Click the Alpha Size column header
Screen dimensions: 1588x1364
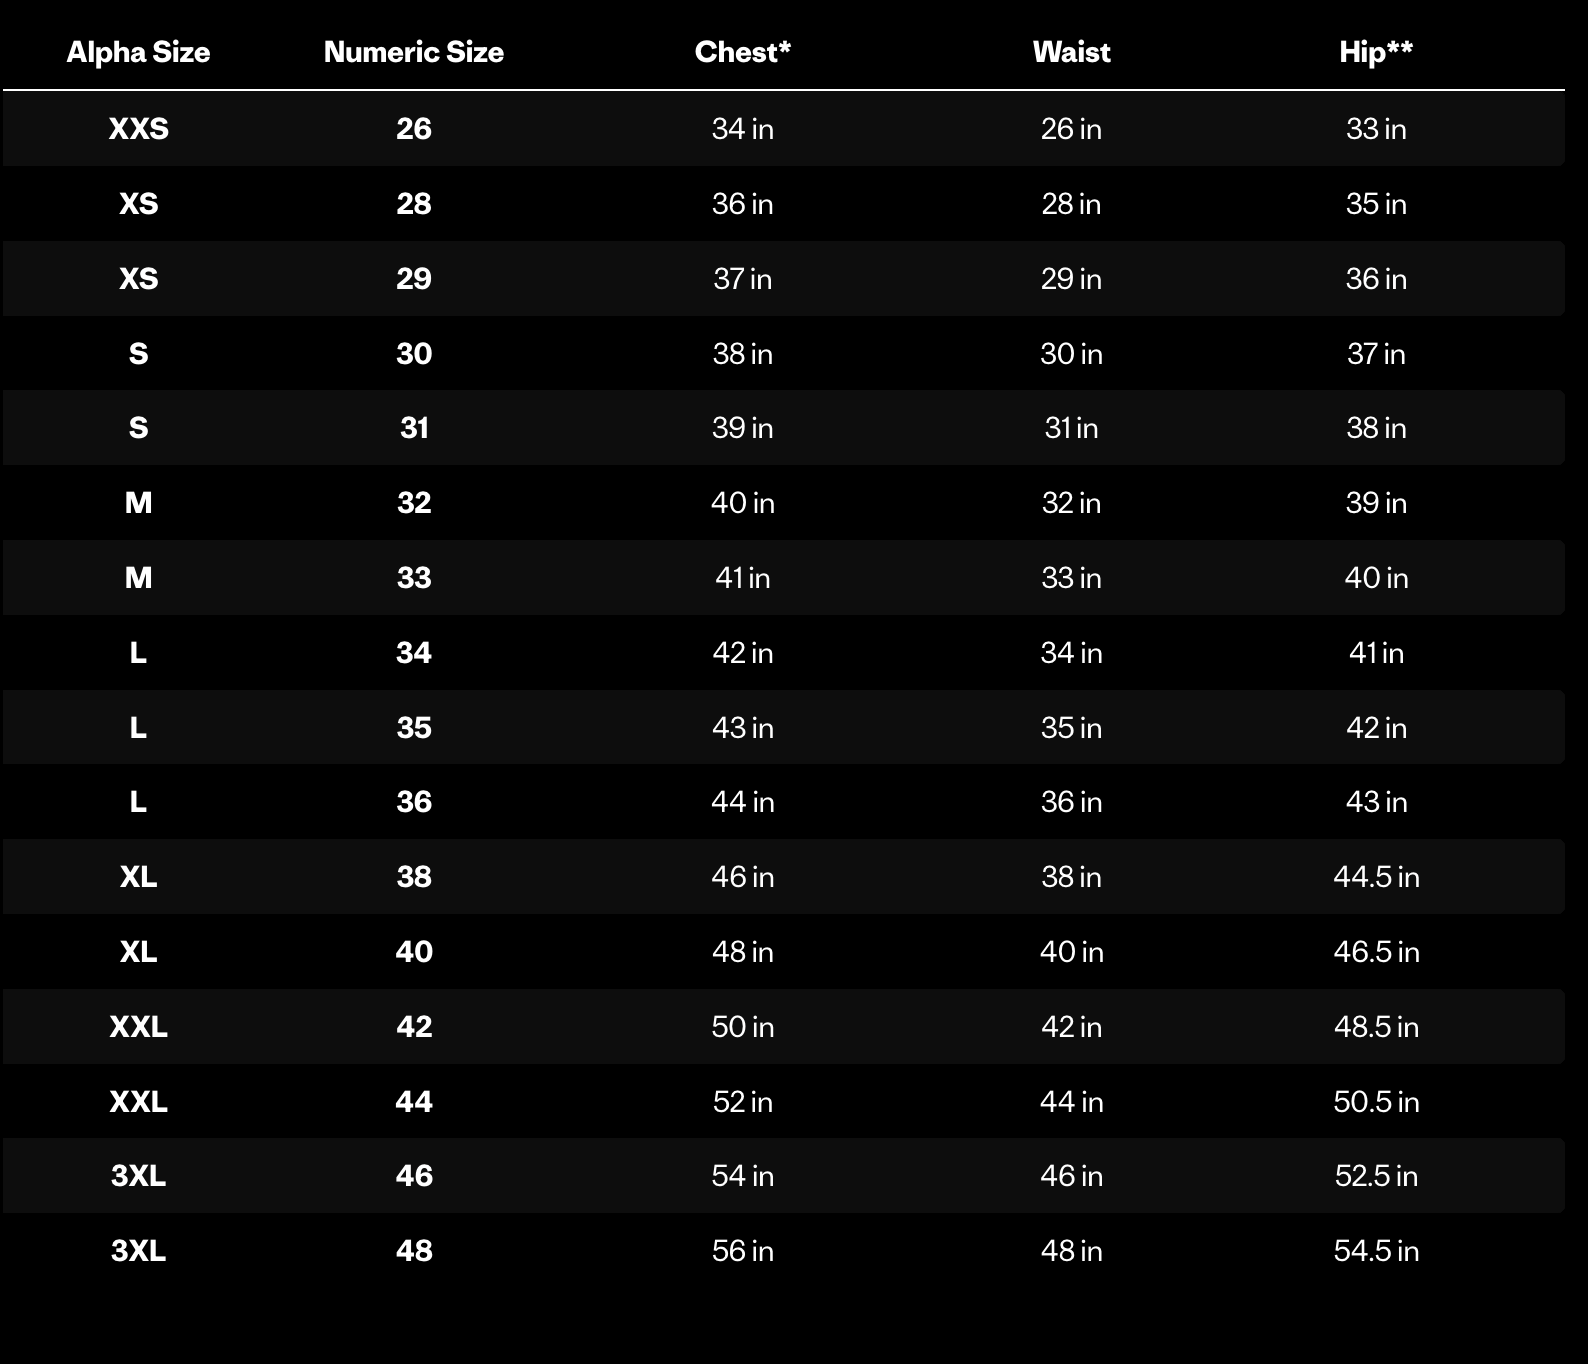pyautogui.click(x=138, y=52)
